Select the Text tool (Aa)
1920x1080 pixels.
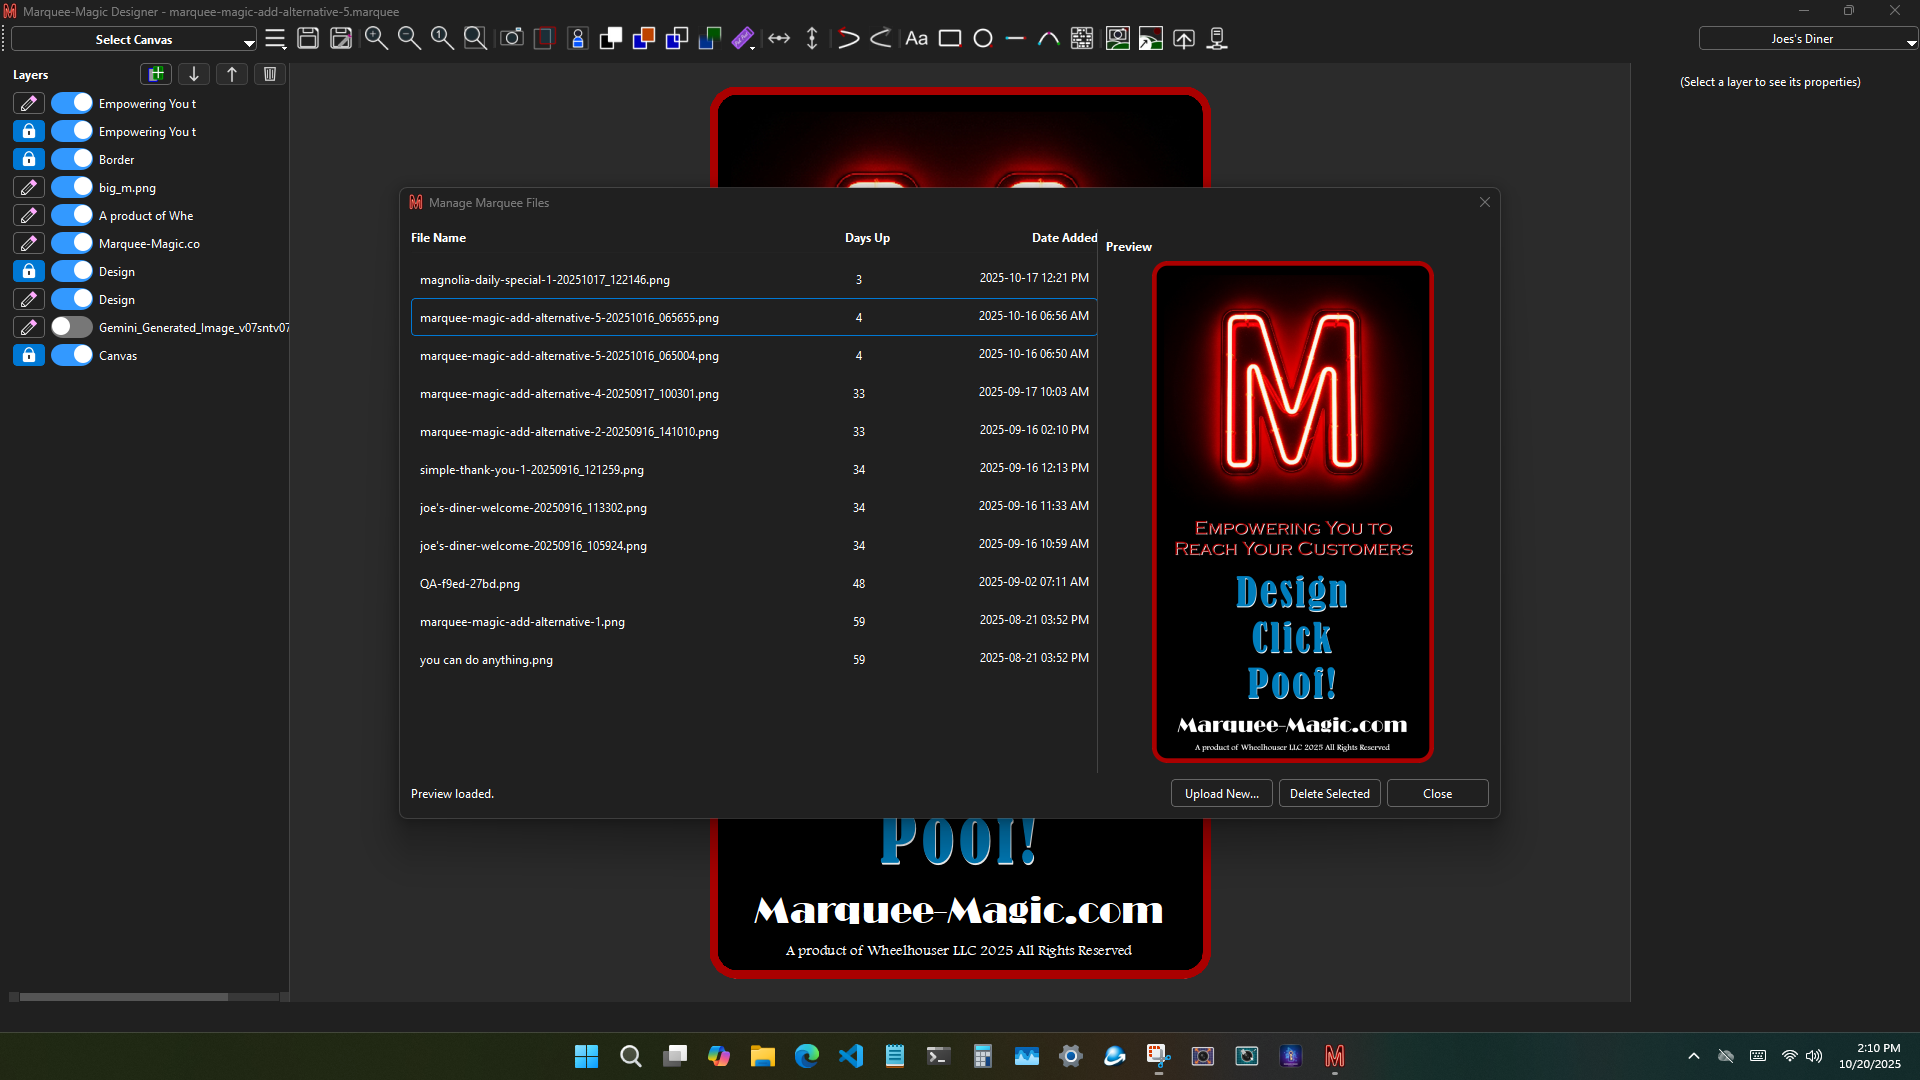916,39
